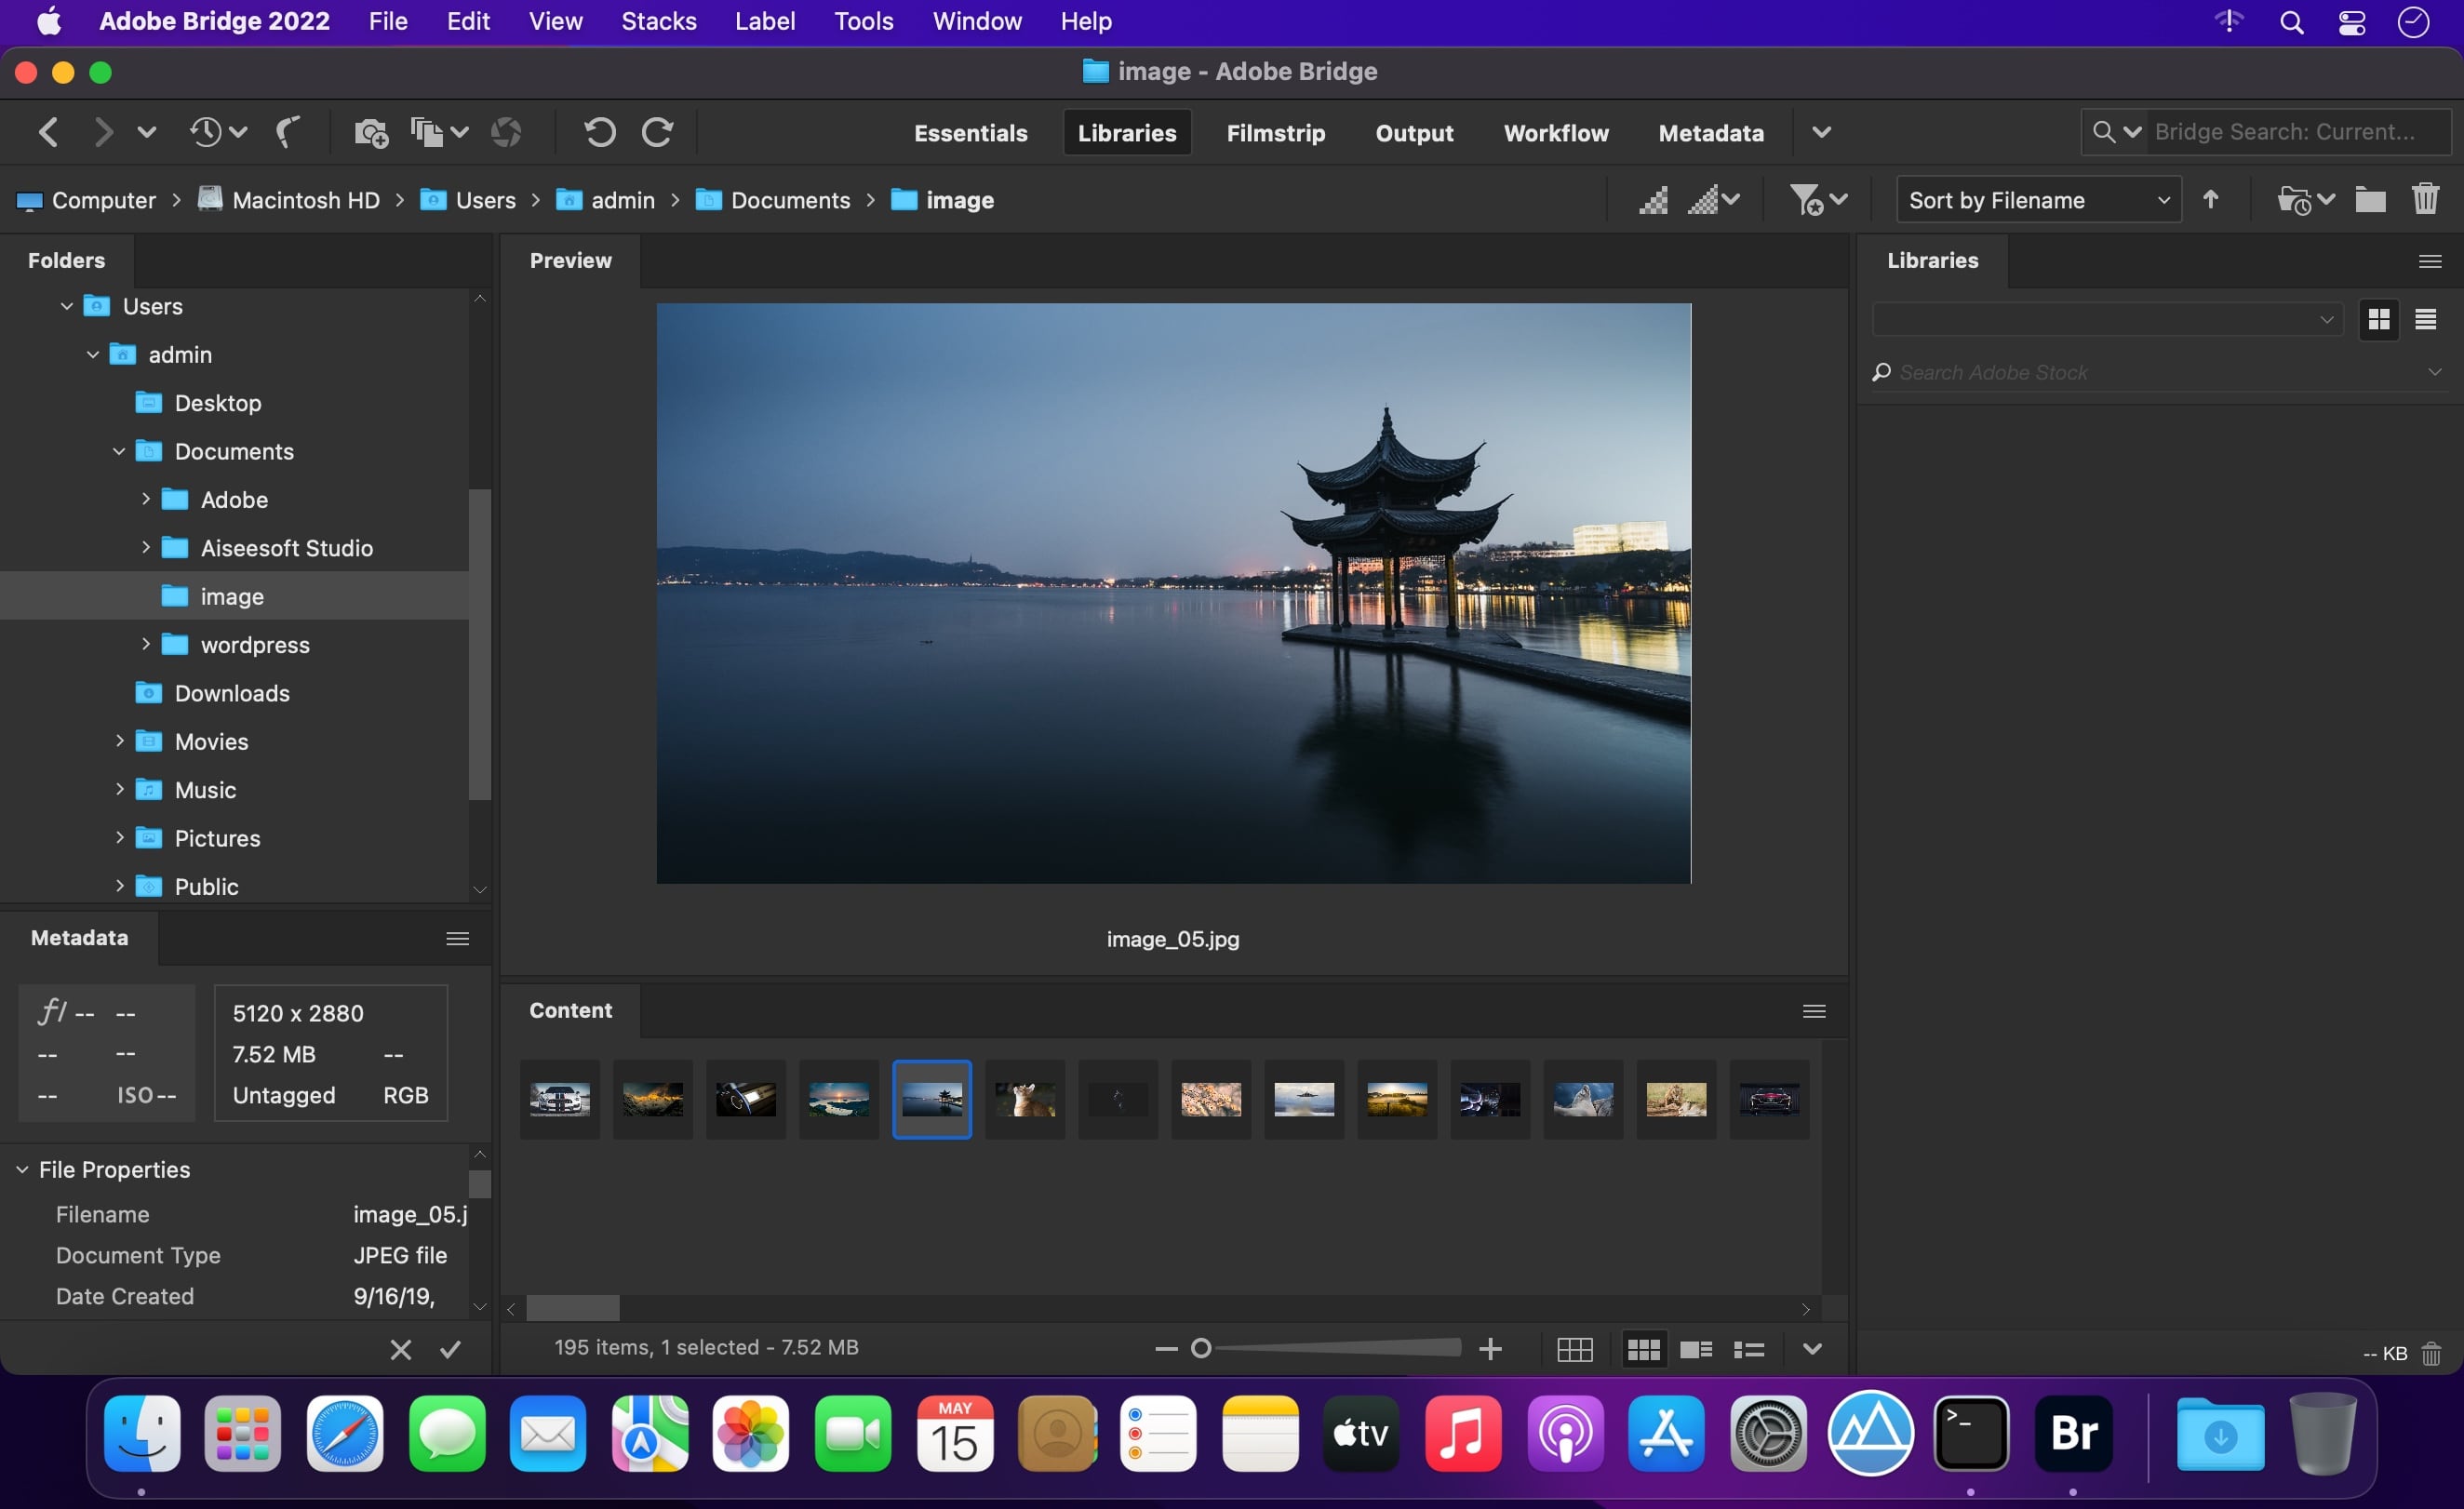2464x1509 pixels.
Task: Open the Sort by Filename dropdown
Action: point(2037,200)
